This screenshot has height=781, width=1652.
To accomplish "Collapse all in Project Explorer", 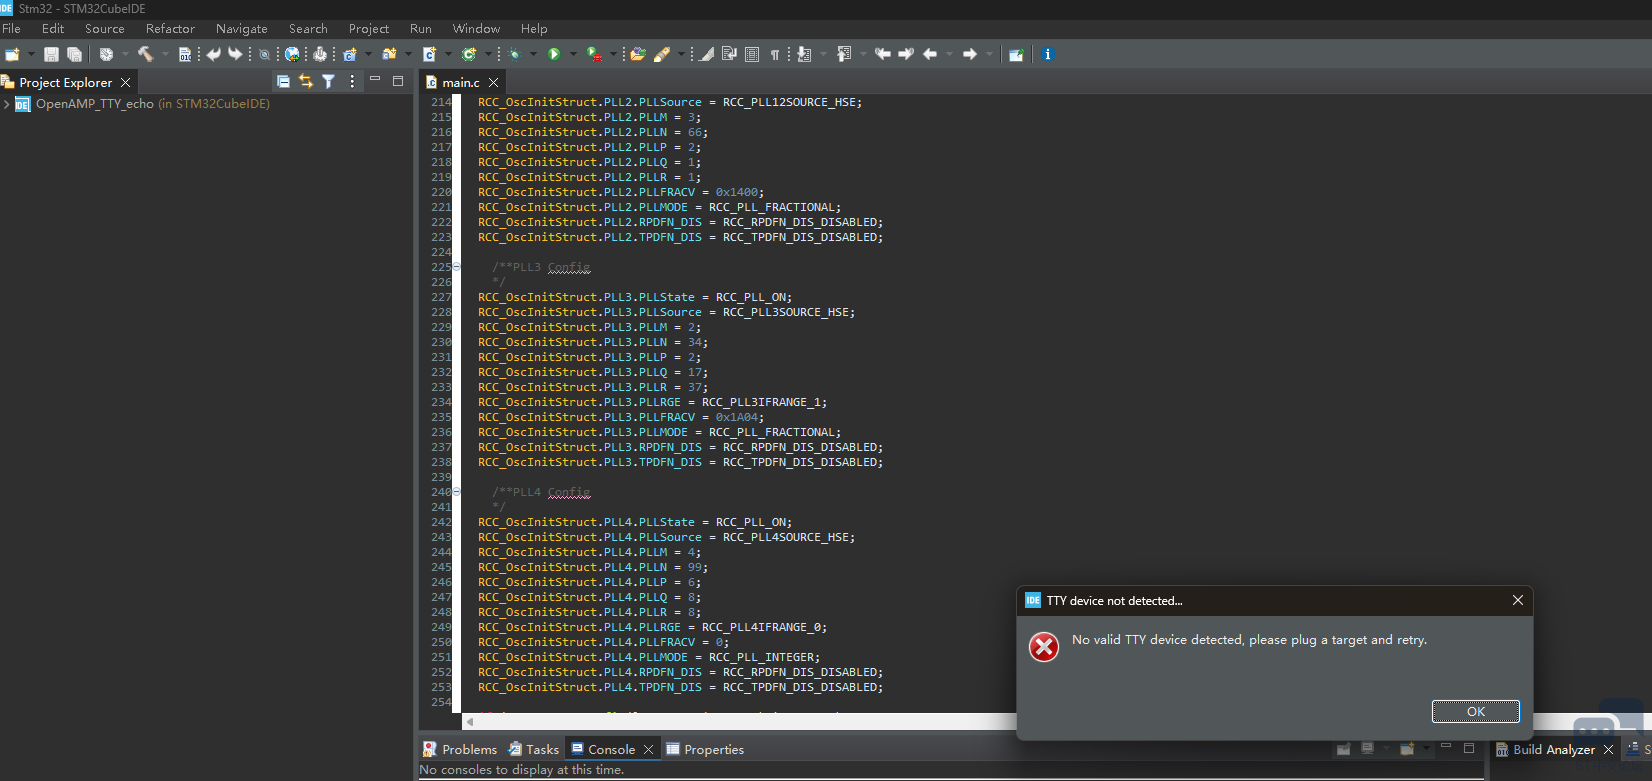I will (x=283, y=82).
